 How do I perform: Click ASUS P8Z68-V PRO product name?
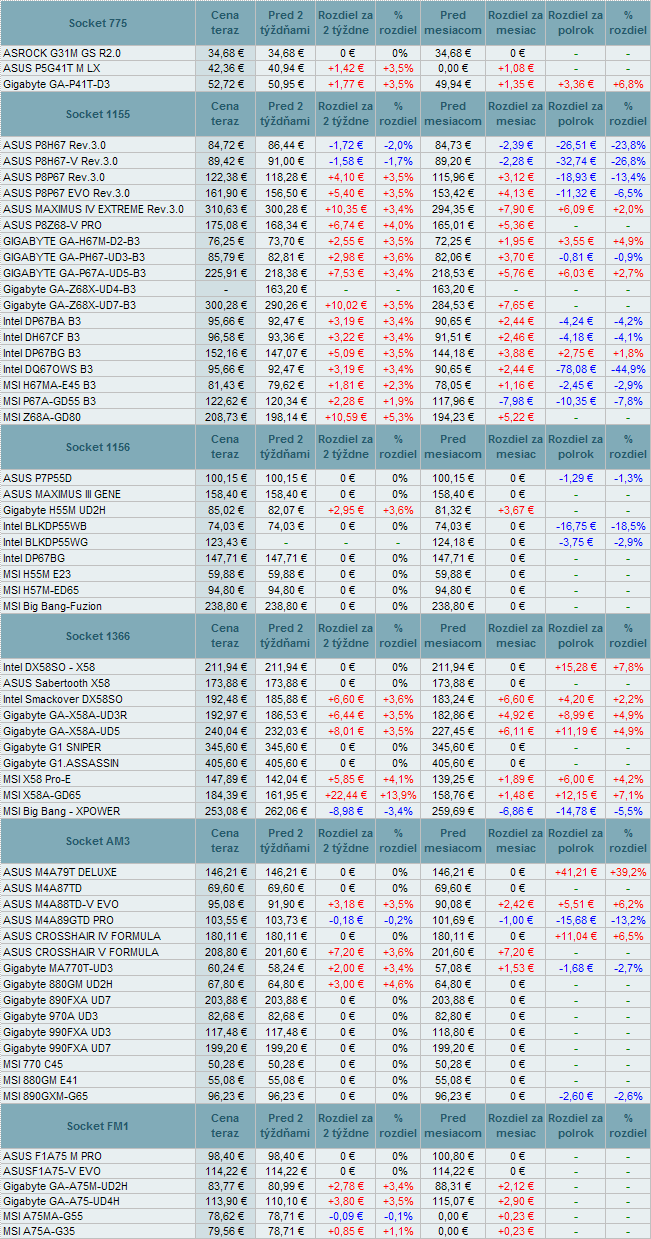click(53, 225)
